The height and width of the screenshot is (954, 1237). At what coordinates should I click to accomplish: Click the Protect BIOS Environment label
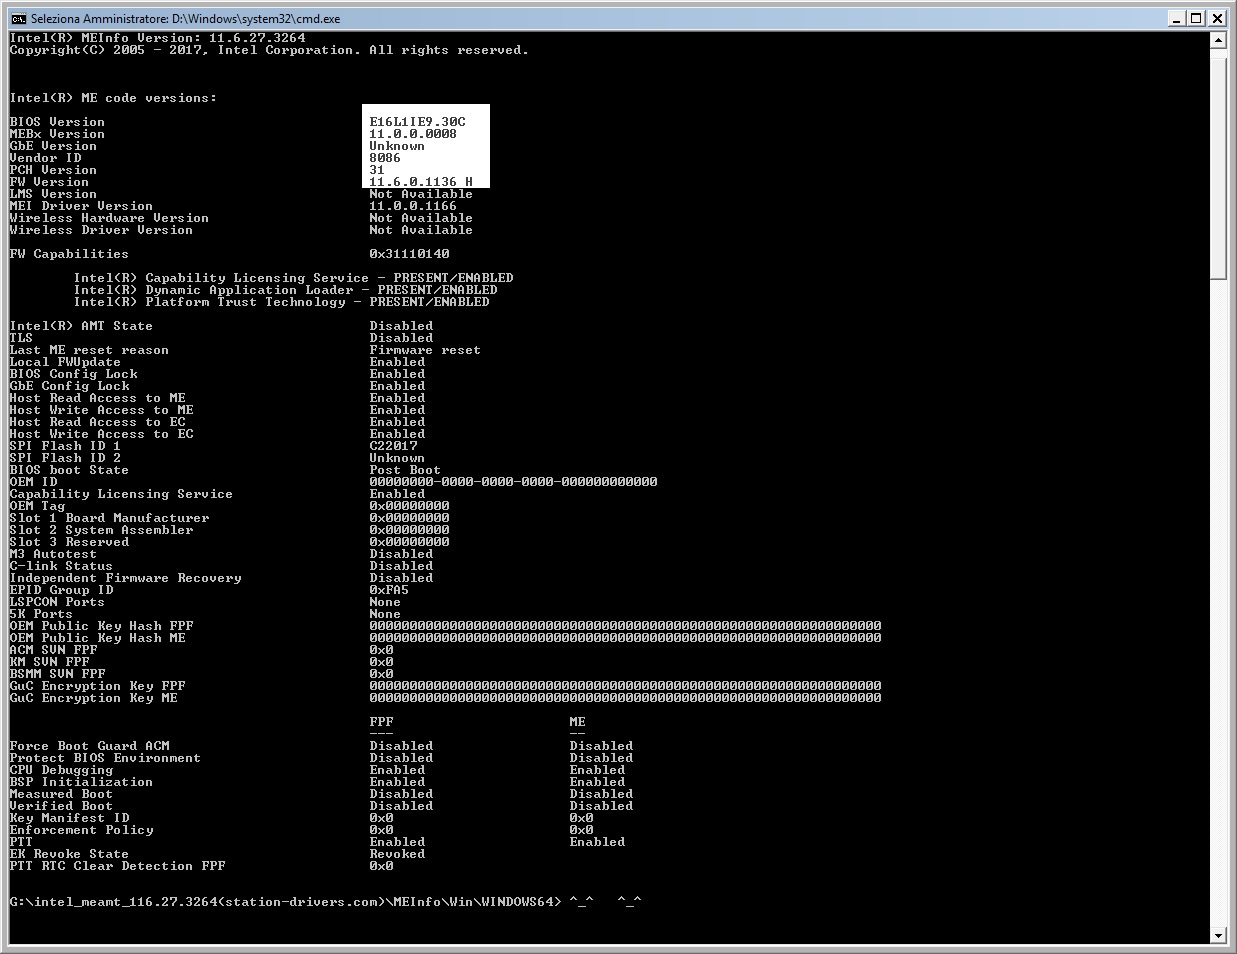coord(105,758)
